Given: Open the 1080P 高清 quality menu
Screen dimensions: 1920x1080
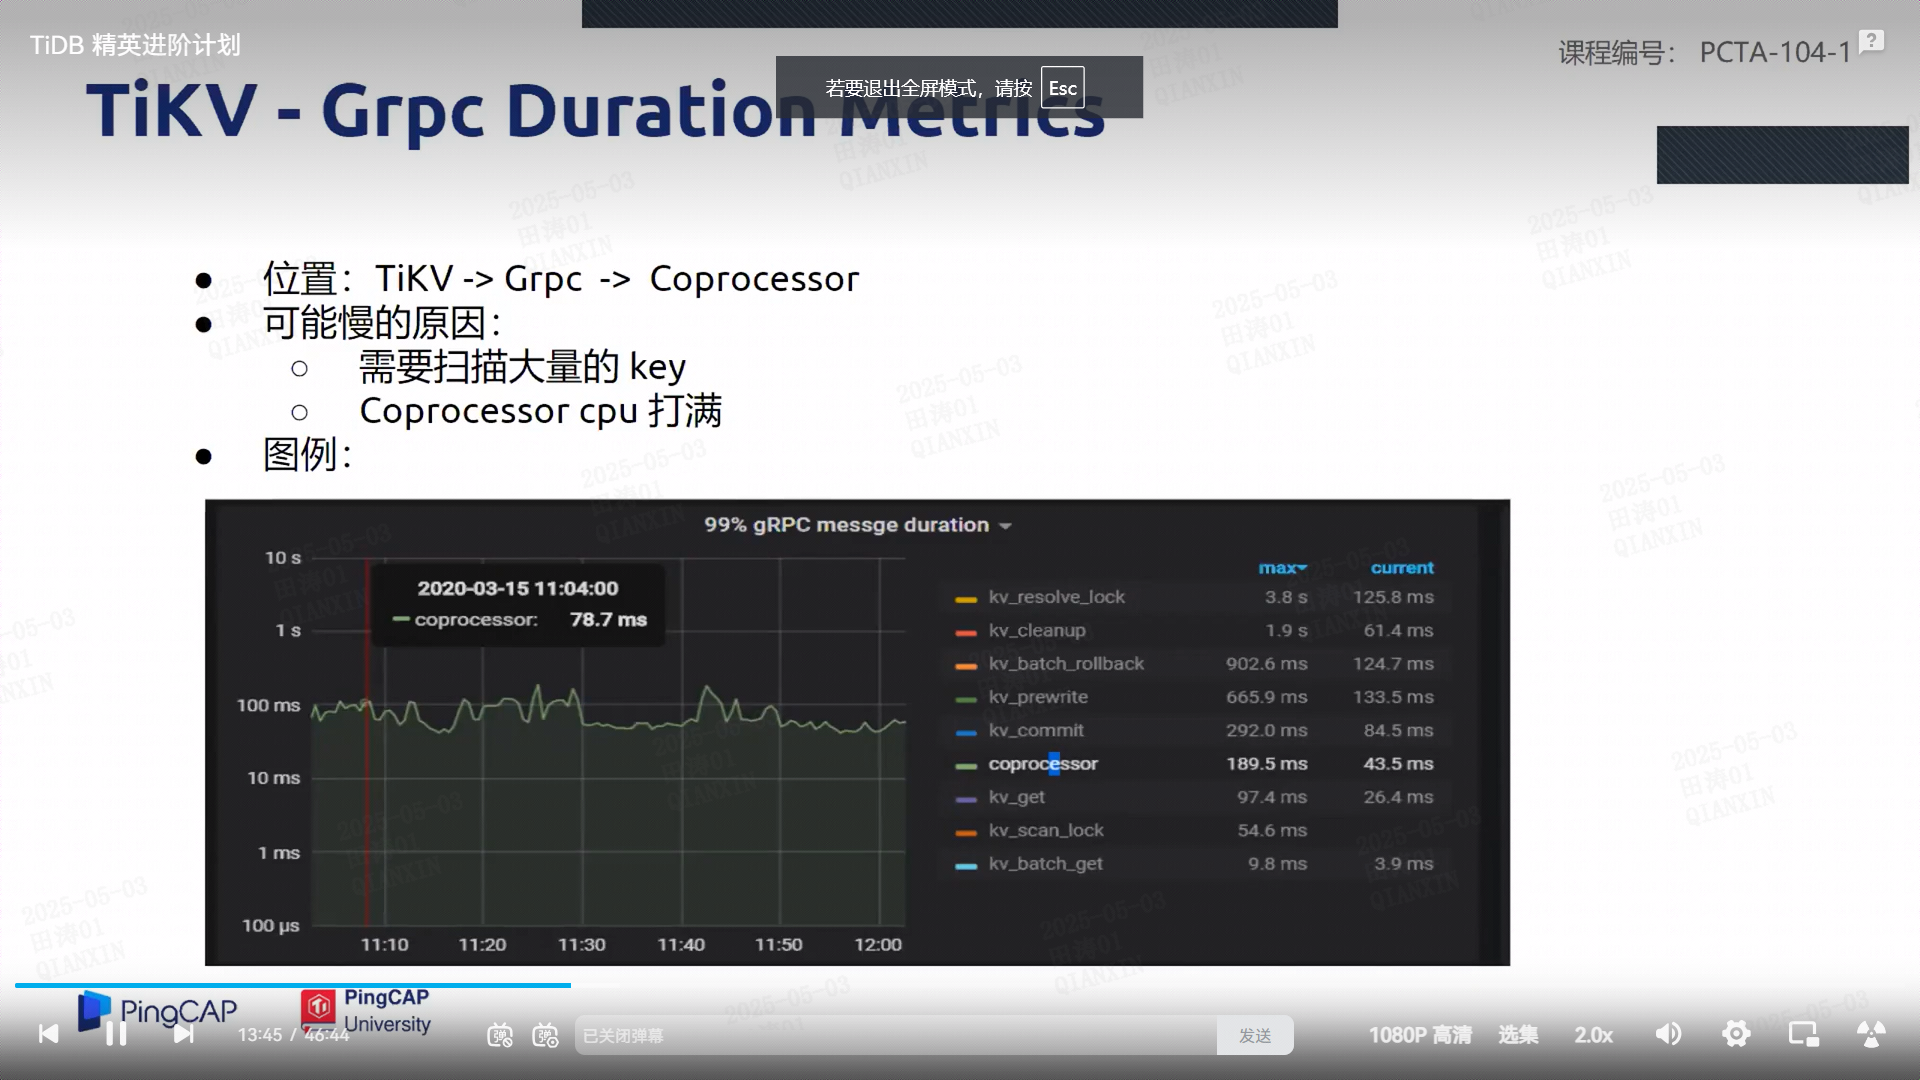Looking at the screenshot, I should [1420, 1035].
